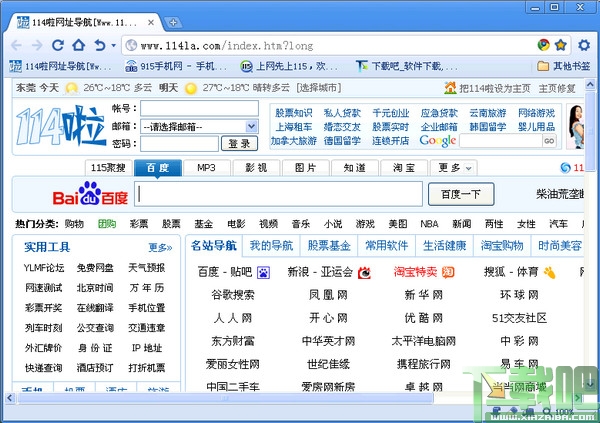Viewport: 600px width, 423px height.
Task: Open the 其他书签 bookmarks folder
Action: click(x=564, y=66)
